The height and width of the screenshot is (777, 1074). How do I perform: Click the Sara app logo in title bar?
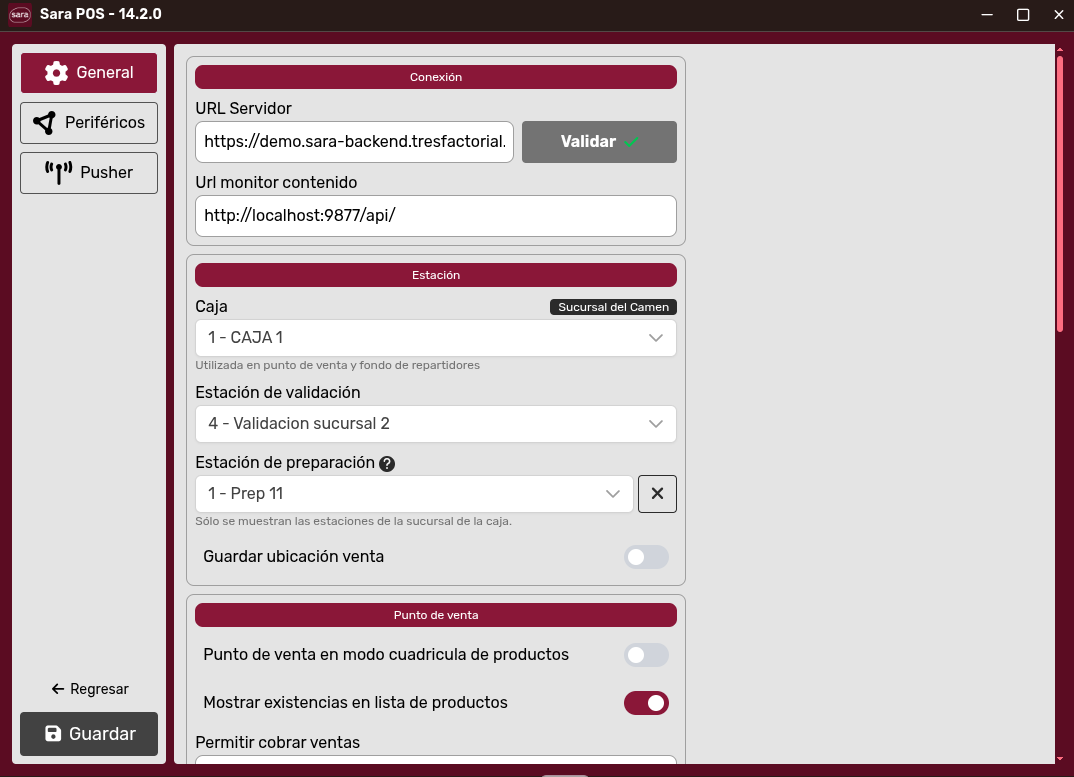20,14
